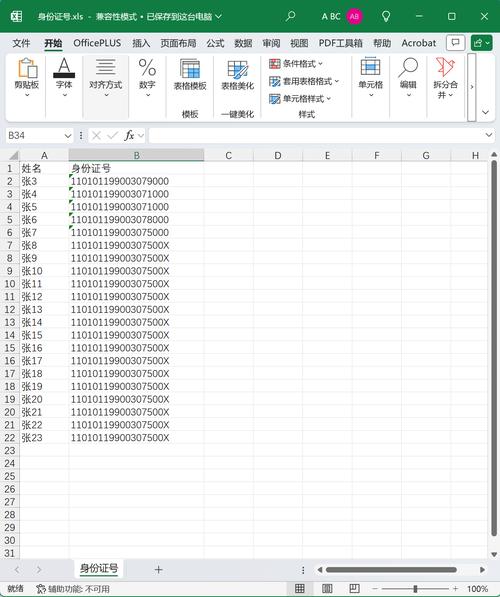This screenshot has width=500, height=597.
Task: Open the PDF Toolbox (PDF工具箱) tab
Action: (x=340, y=43)
